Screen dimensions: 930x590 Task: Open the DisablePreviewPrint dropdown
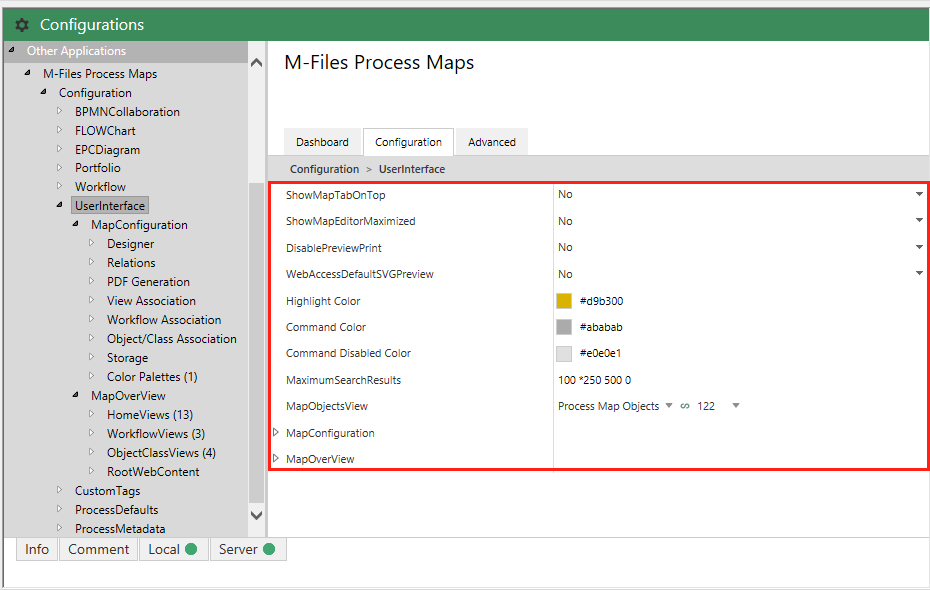919,247
